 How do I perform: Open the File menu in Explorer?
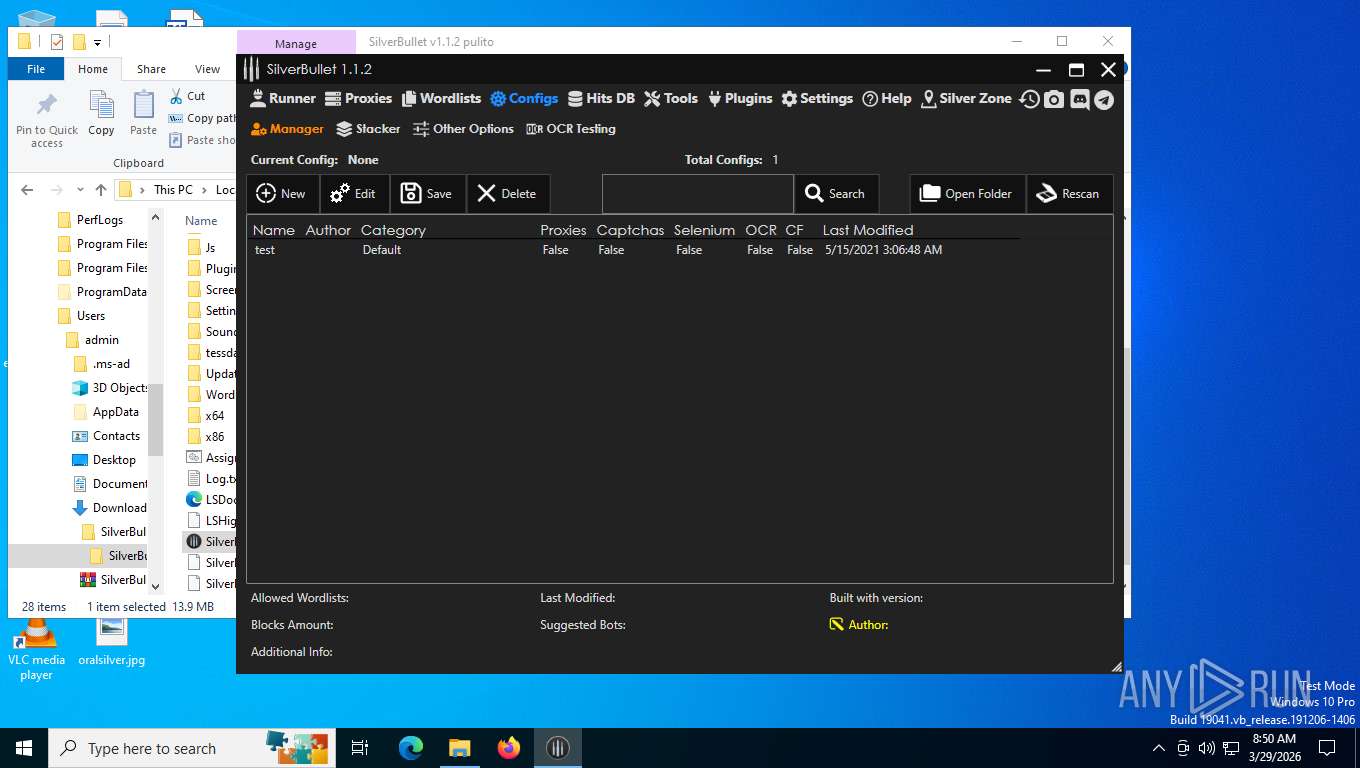click(36, 69)
